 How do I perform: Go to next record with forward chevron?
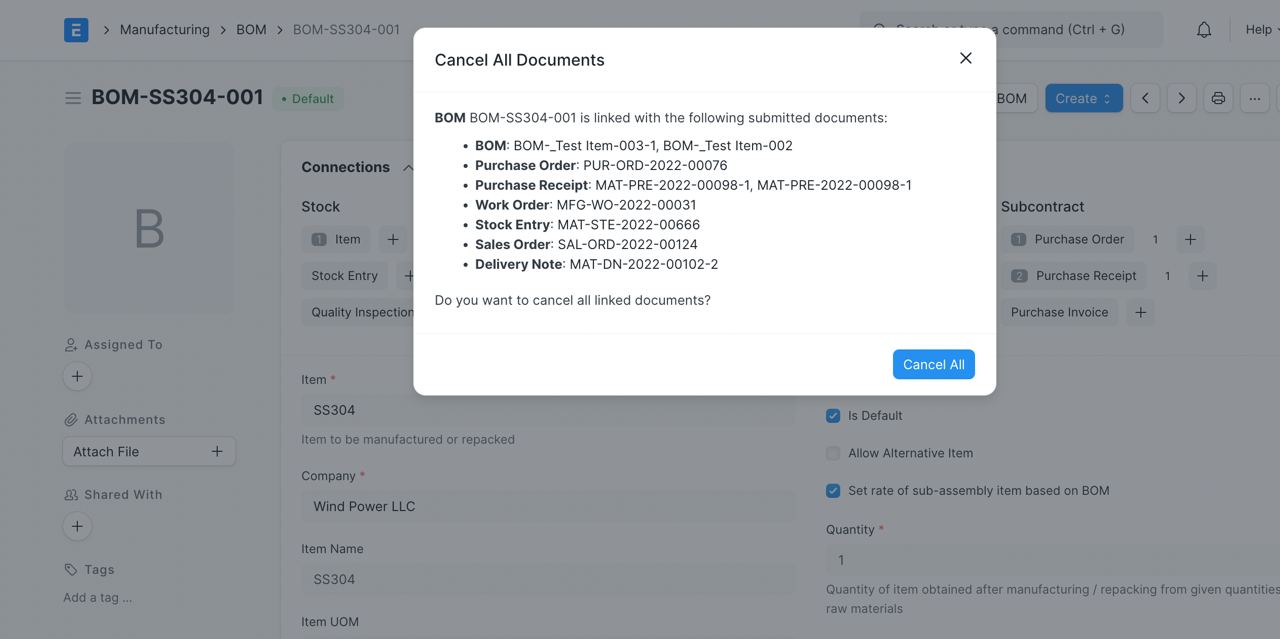(x=1181, y=98)
